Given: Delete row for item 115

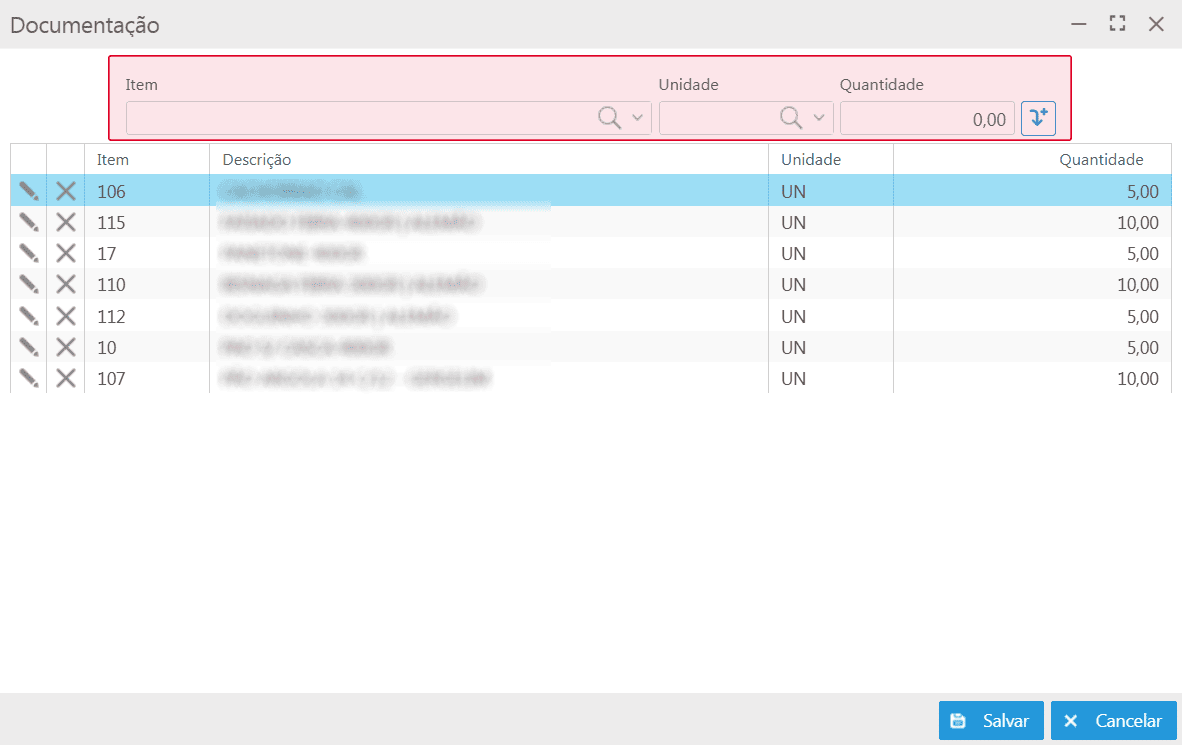Looking at the screenshot, I should click(65, 222).
